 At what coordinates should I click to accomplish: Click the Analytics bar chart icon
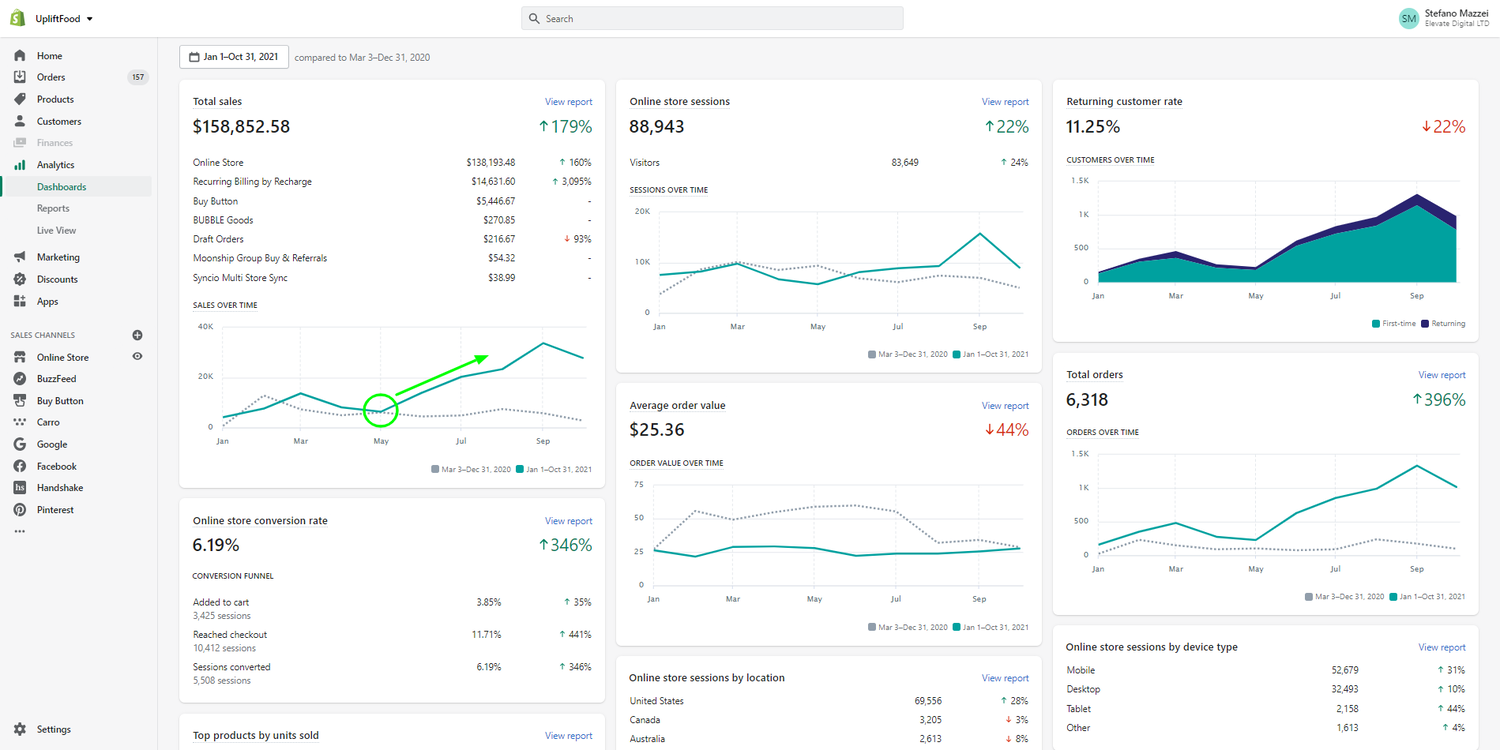[19, 165]
